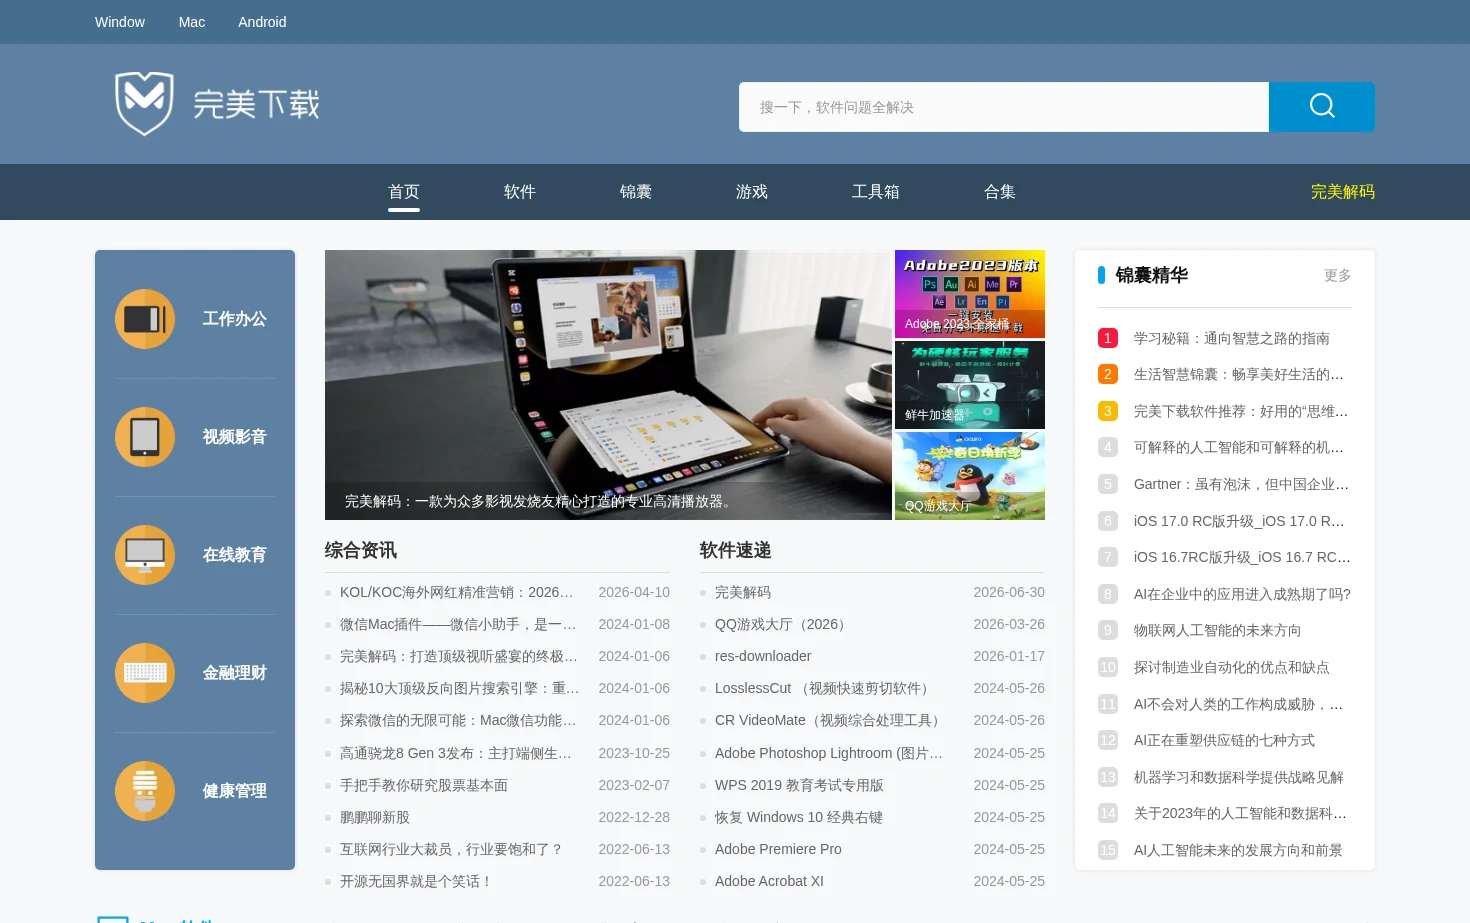
Task: Open news 手把手教你研究股票基本面
Action: click(x=424, y=786)
